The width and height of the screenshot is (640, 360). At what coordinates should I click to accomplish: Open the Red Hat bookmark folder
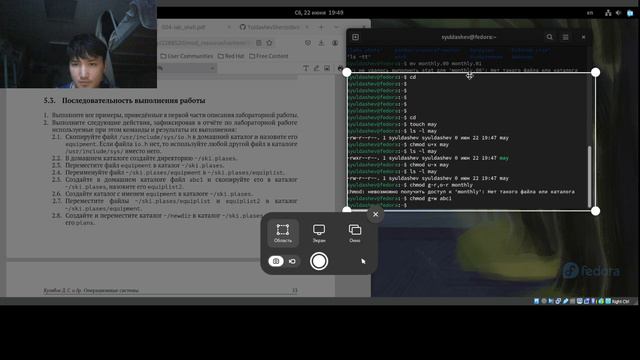[x=231, y=56]
